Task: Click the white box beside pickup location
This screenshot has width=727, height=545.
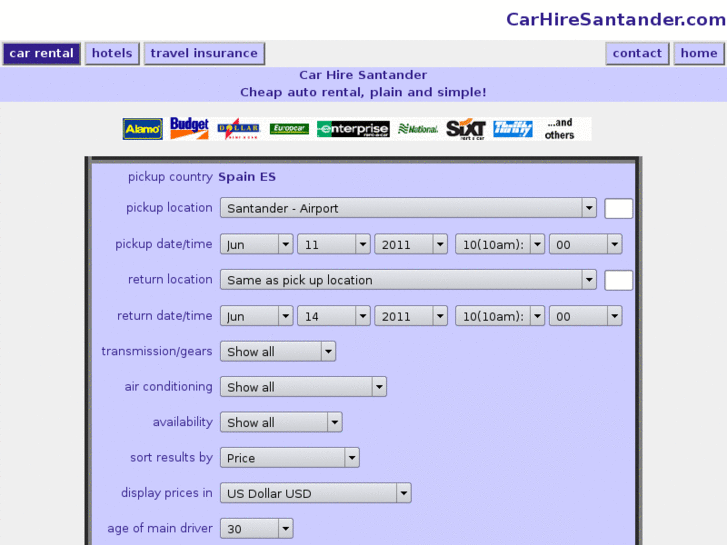Action: pos(619,208)
